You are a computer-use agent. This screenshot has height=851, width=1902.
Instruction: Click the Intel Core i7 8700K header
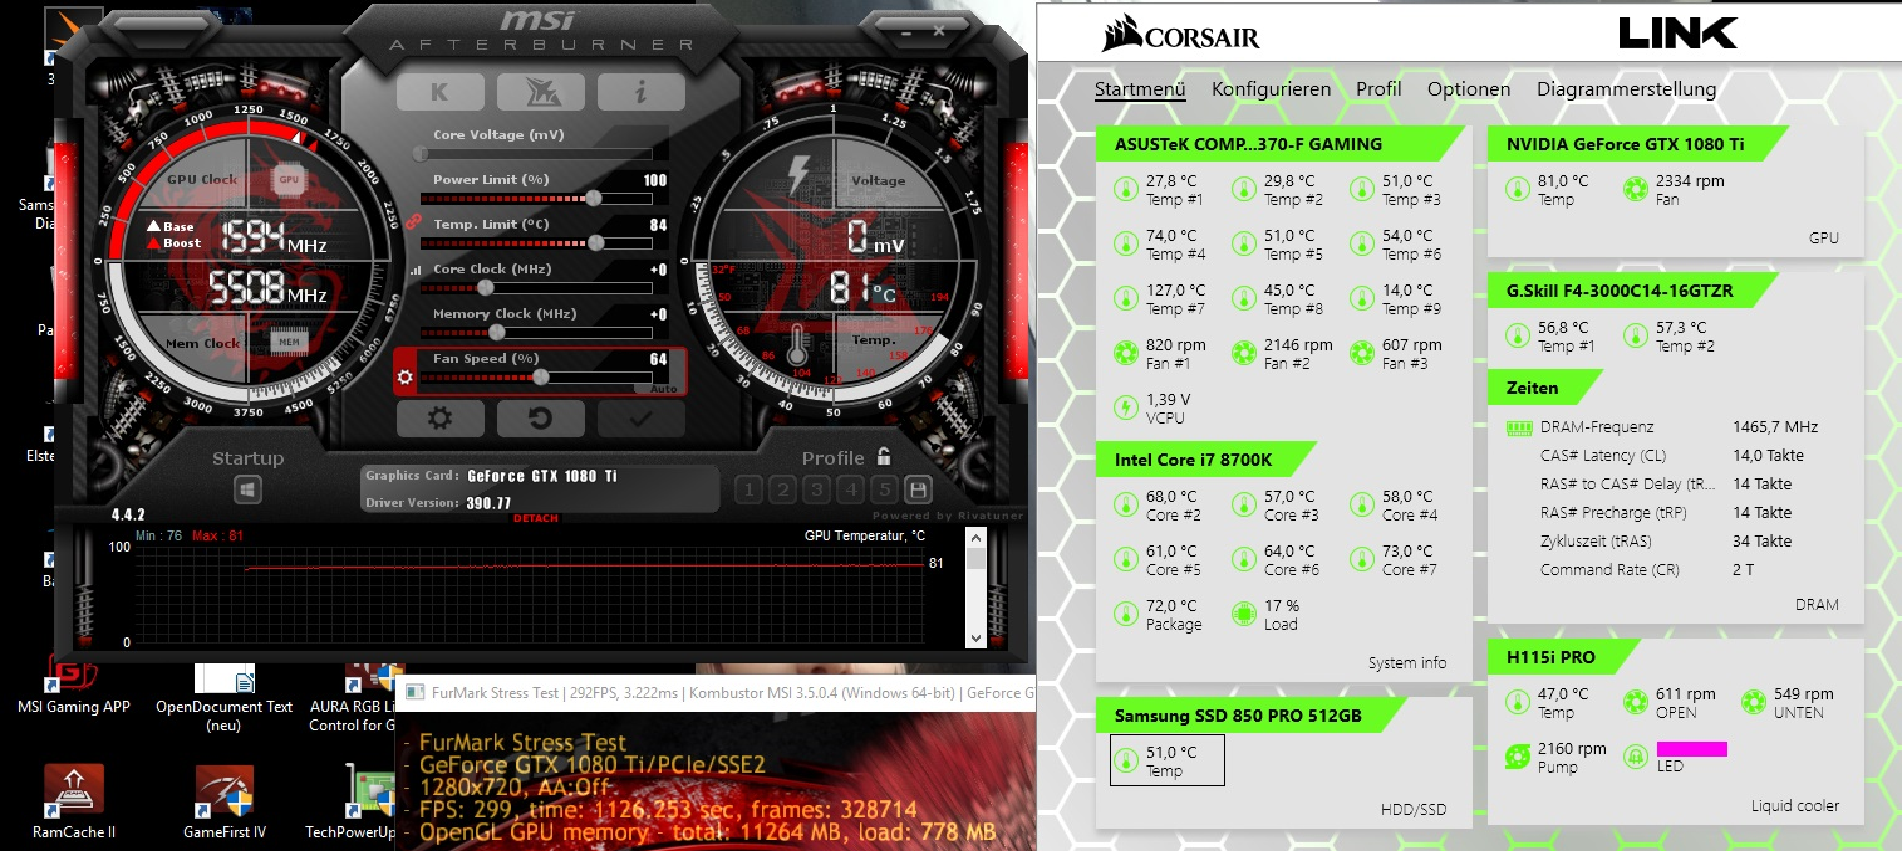pos(1205,460)
